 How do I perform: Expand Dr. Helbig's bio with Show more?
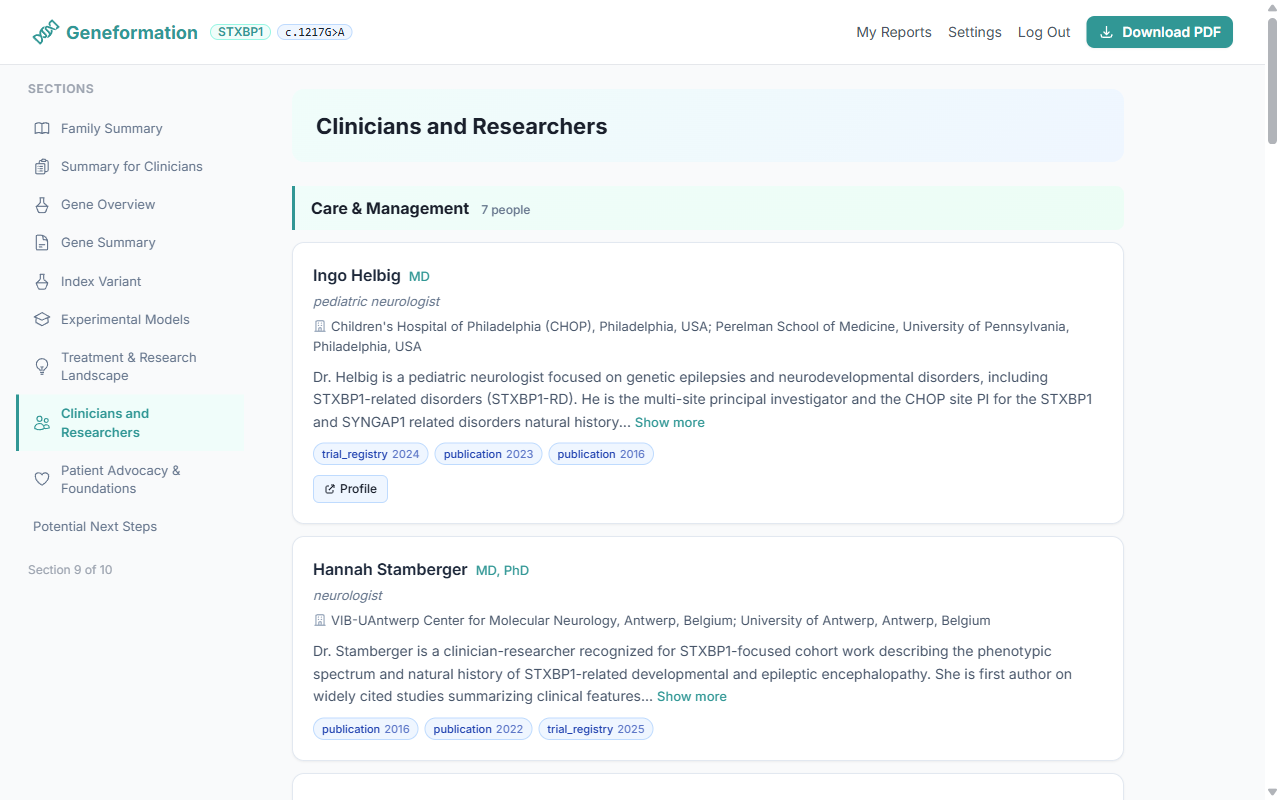669,422
